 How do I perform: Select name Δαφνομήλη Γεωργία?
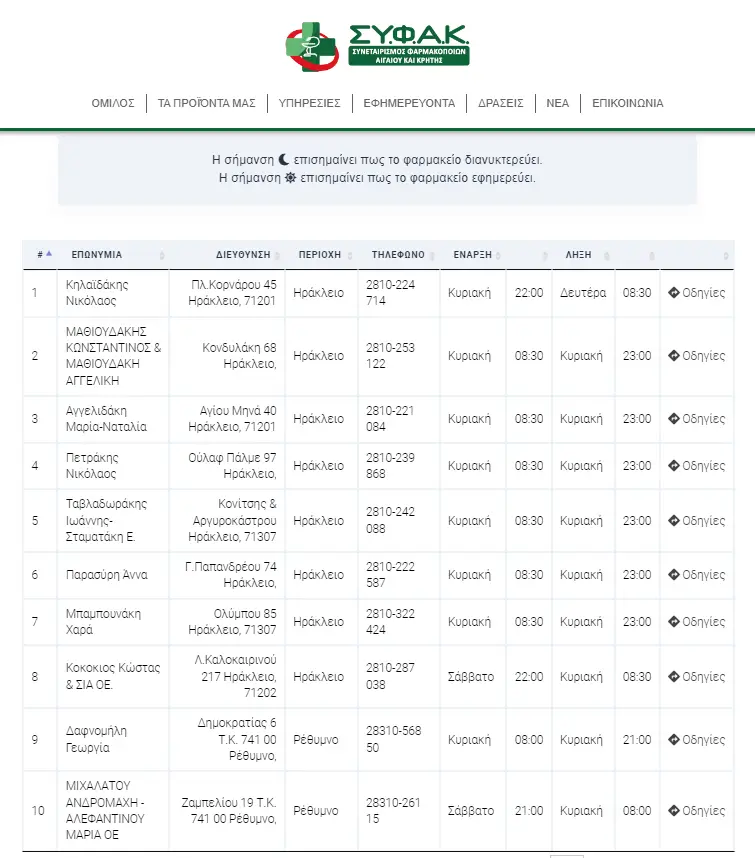pyautogui.click(x=96, y=739)
